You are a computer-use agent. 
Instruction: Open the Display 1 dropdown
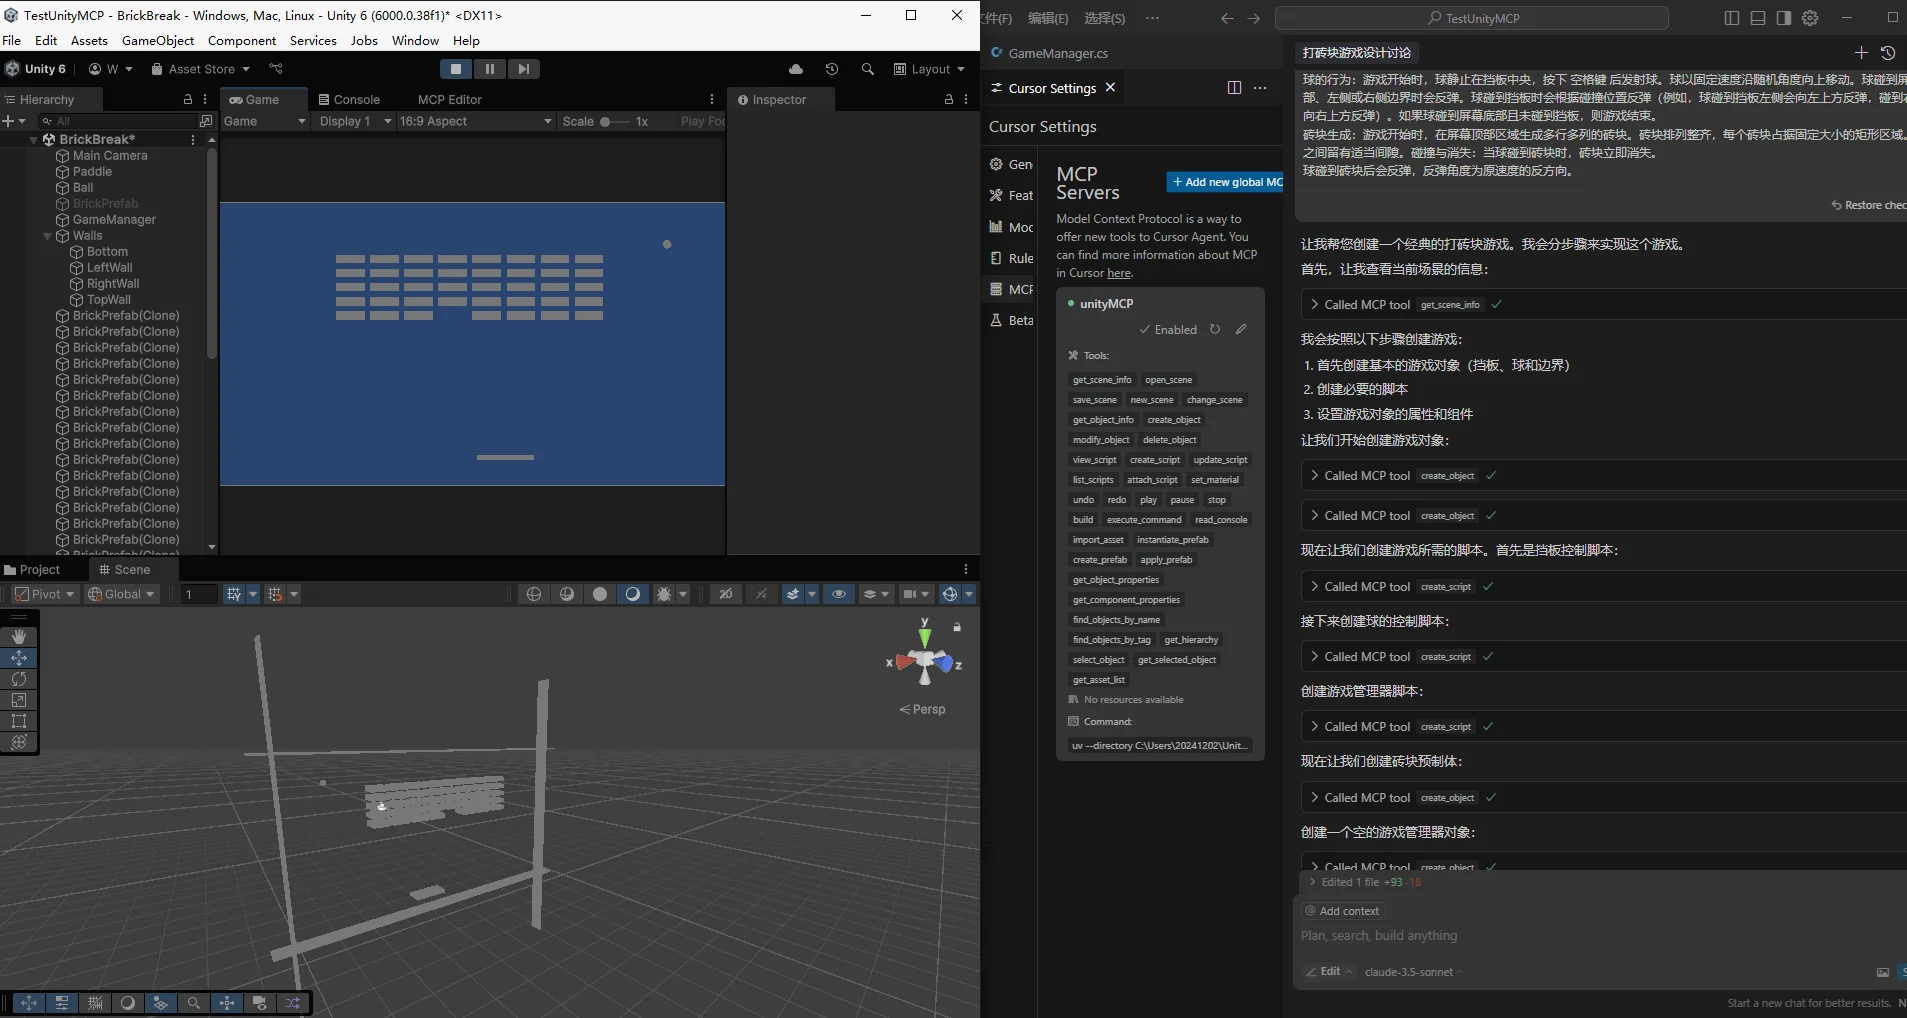click(355, 121)
